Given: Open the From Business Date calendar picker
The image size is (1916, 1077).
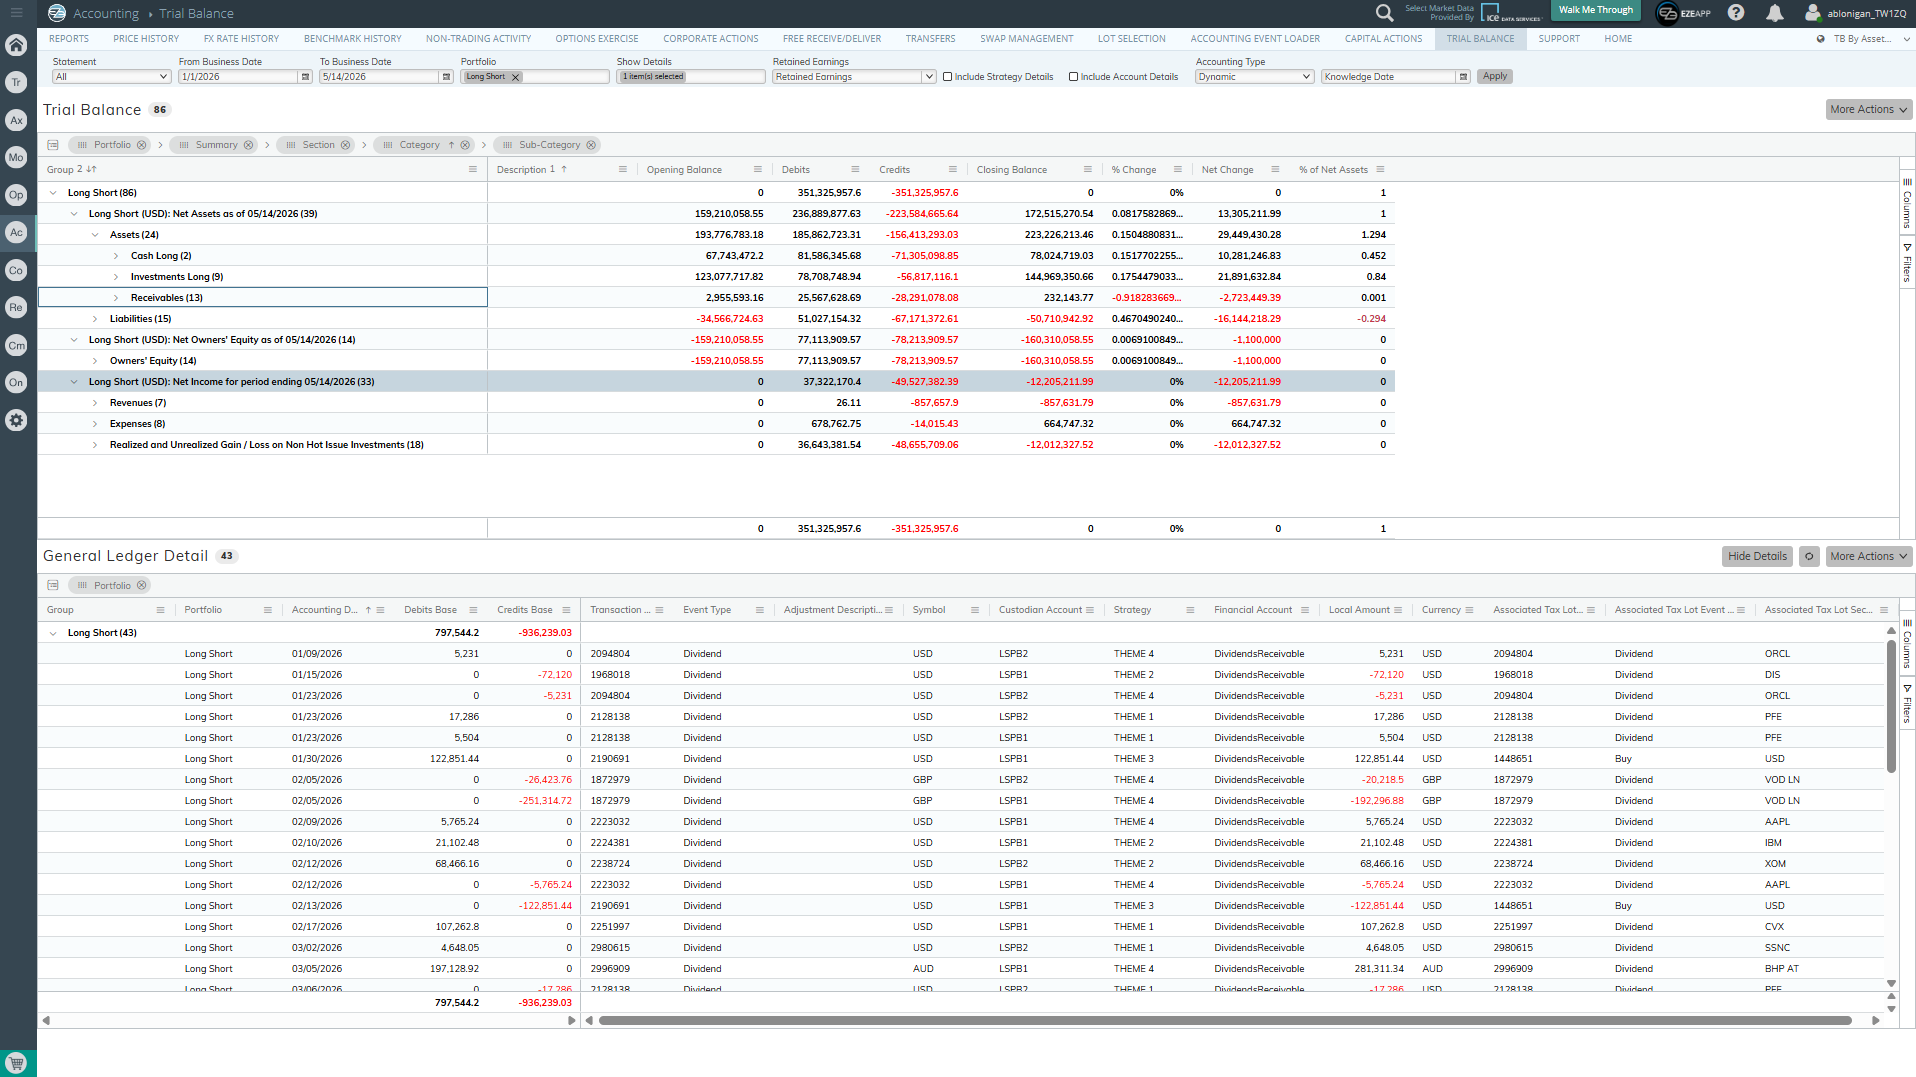Looking at the screenshot, I should [x=305, y=77].
